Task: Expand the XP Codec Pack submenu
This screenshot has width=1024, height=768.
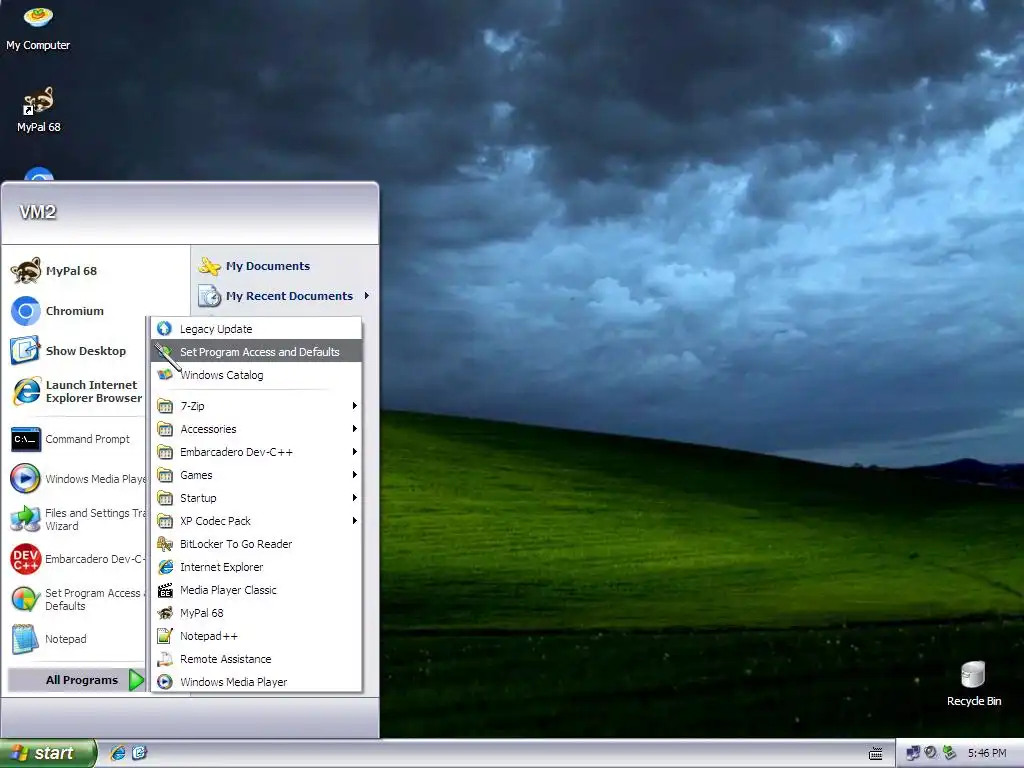Action: click(256, 520)
